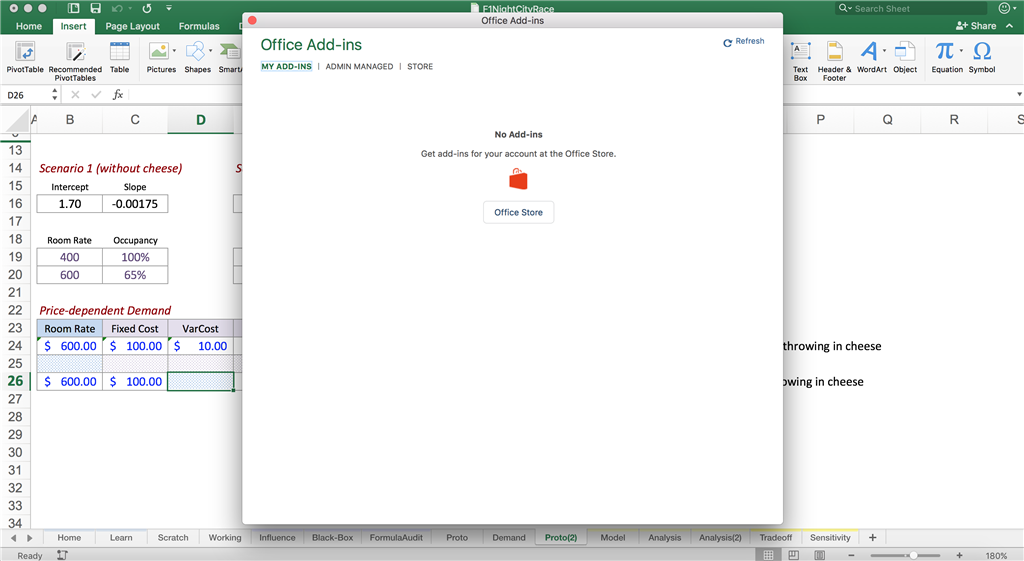The image size is (1024, 561).
Task: Open the undo history dropdown arrow
Action: tap(129, 8)
